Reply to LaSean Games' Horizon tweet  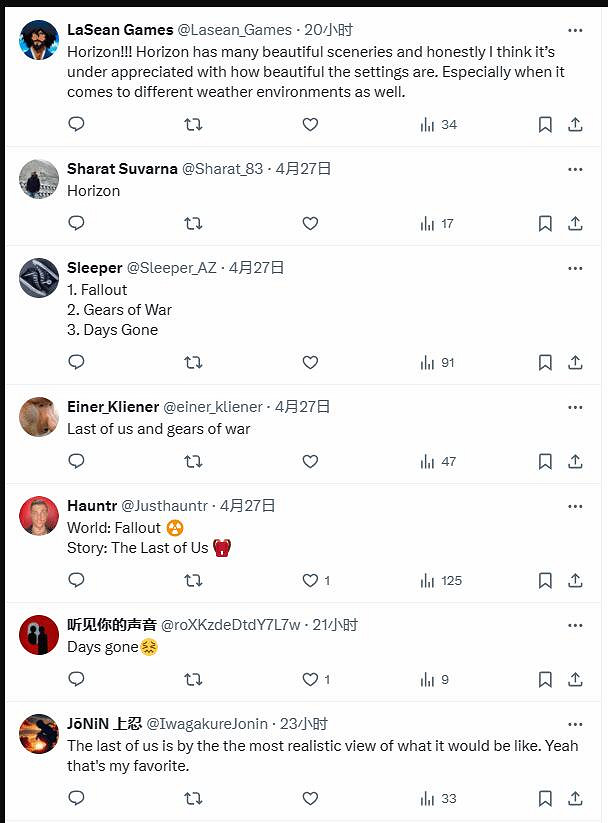(x=76, y=124)
